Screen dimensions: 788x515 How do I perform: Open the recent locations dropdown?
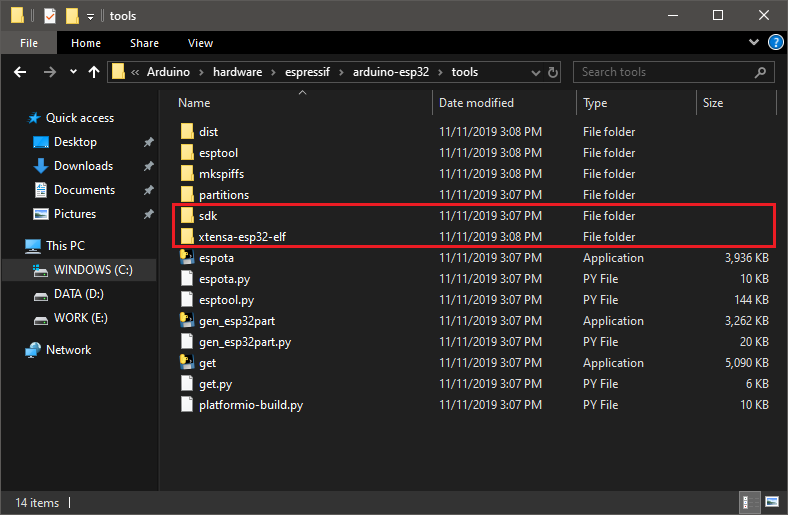click(73, 72)
